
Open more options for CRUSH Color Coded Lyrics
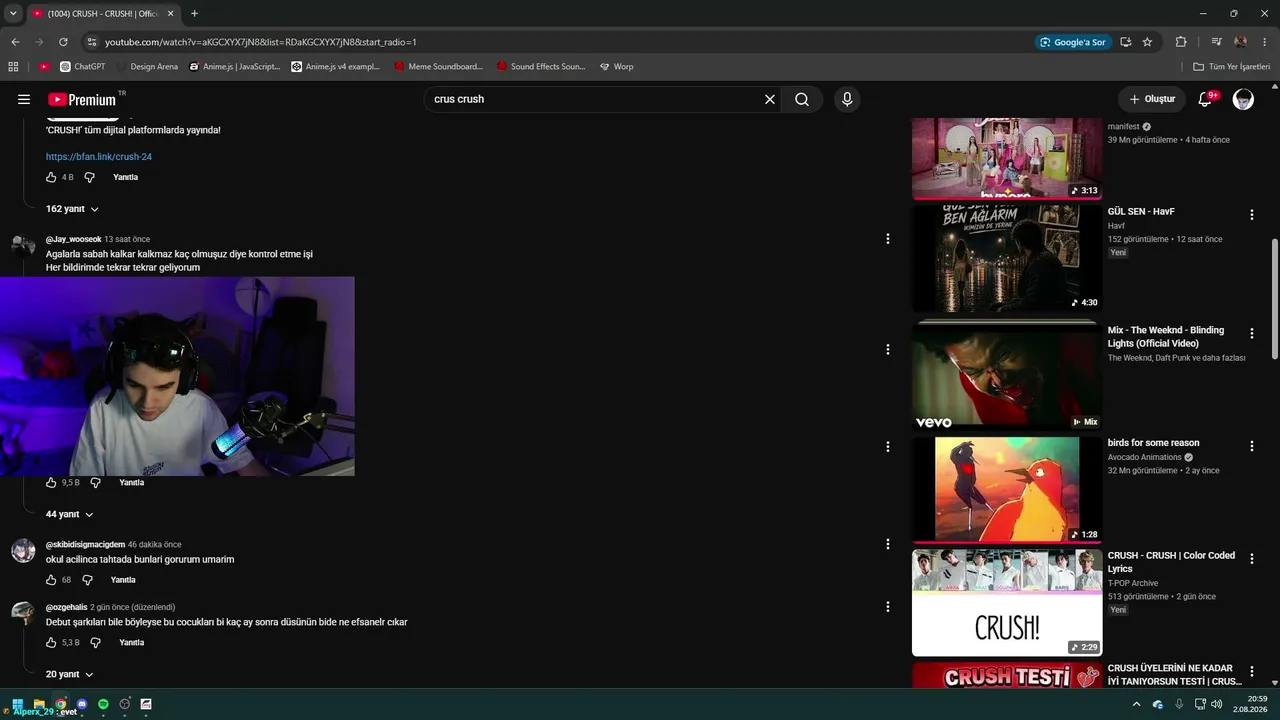click(x=1251, y=559)
